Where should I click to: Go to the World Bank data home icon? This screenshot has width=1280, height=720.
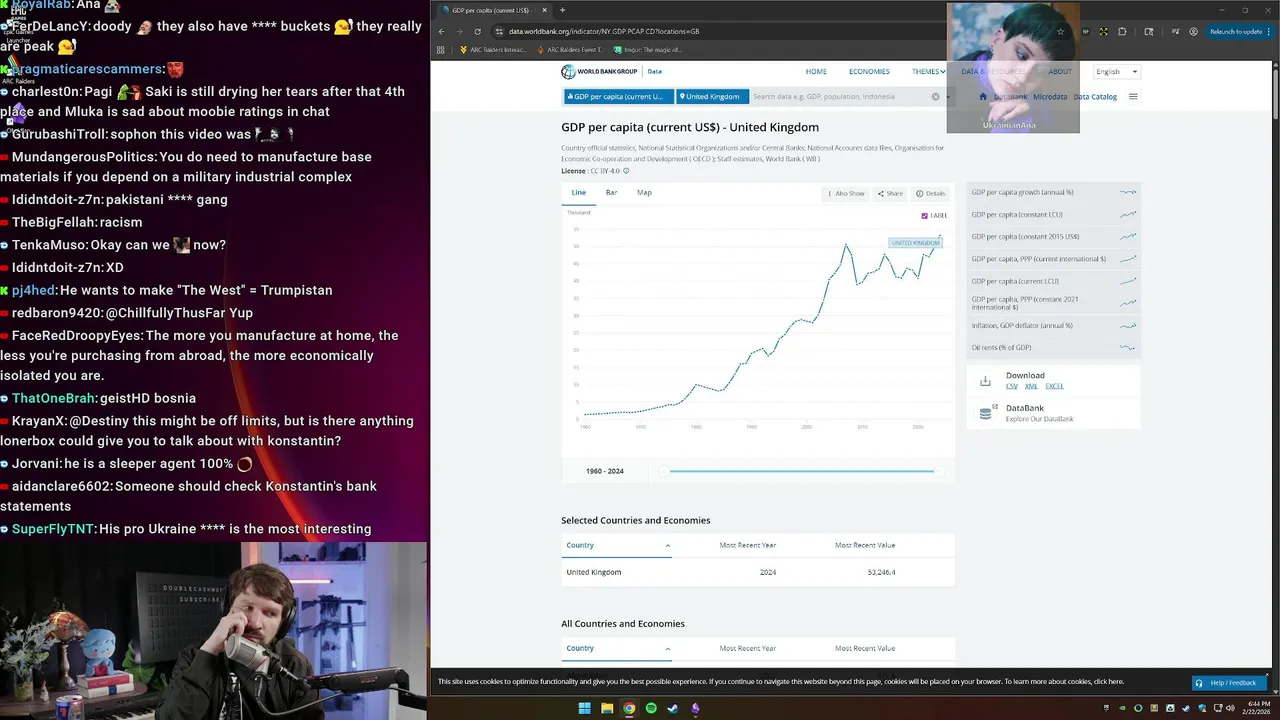[x=983, y=97]
